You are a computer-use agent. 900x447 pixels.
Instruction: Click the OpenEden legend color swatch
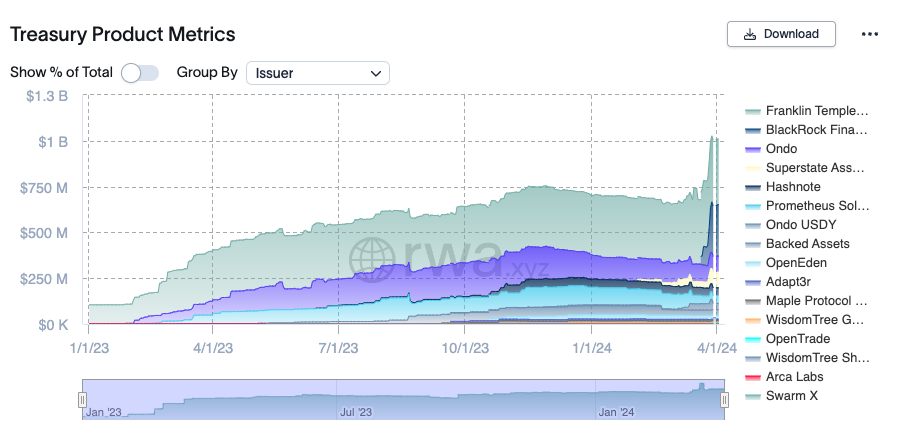[753, 263]
